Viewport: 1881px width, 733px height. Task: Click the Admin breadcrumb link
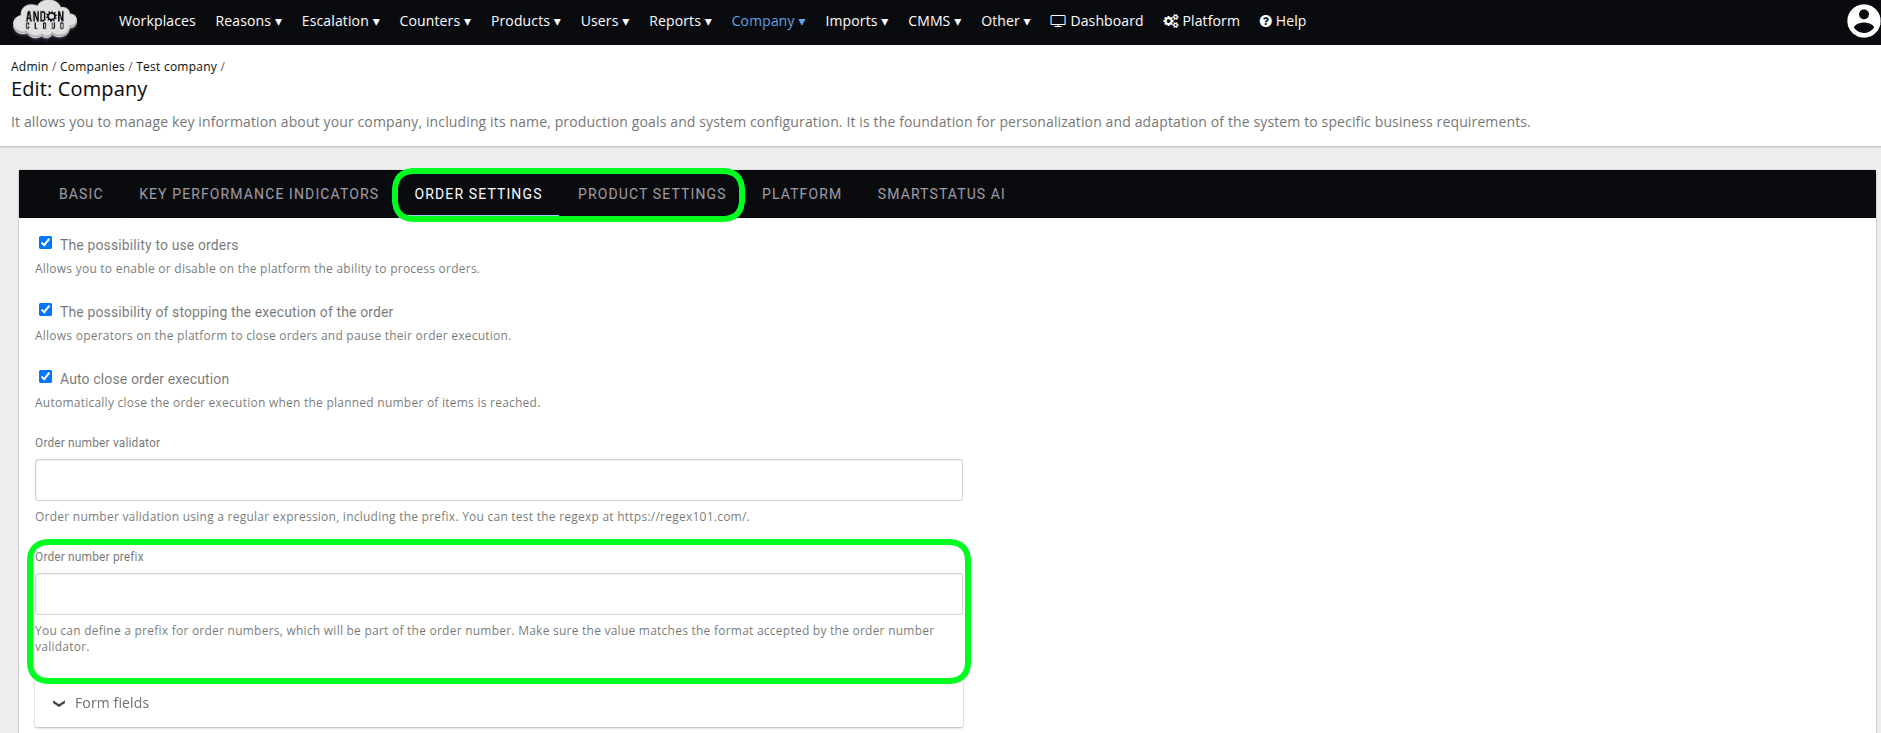point(29,67)
